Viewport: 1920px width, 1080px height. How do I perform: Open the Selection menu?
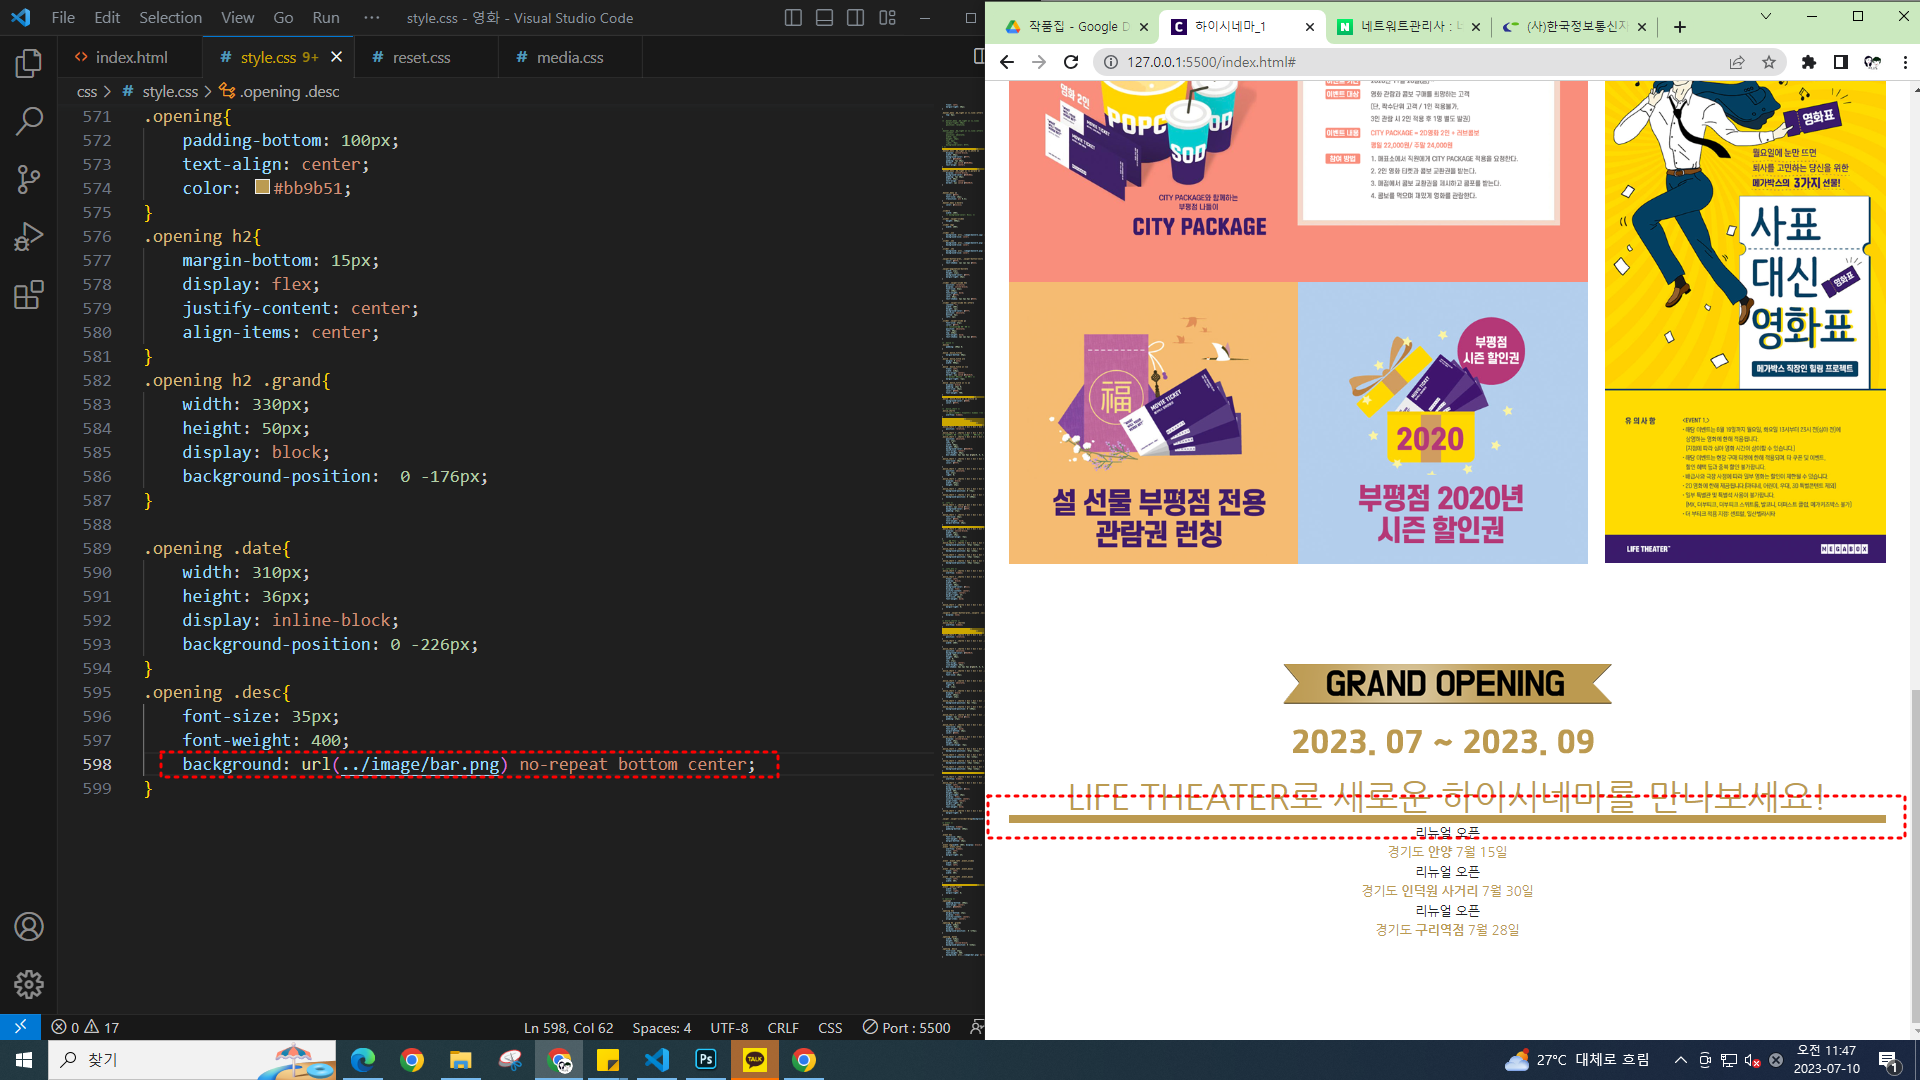click(170, 18)
